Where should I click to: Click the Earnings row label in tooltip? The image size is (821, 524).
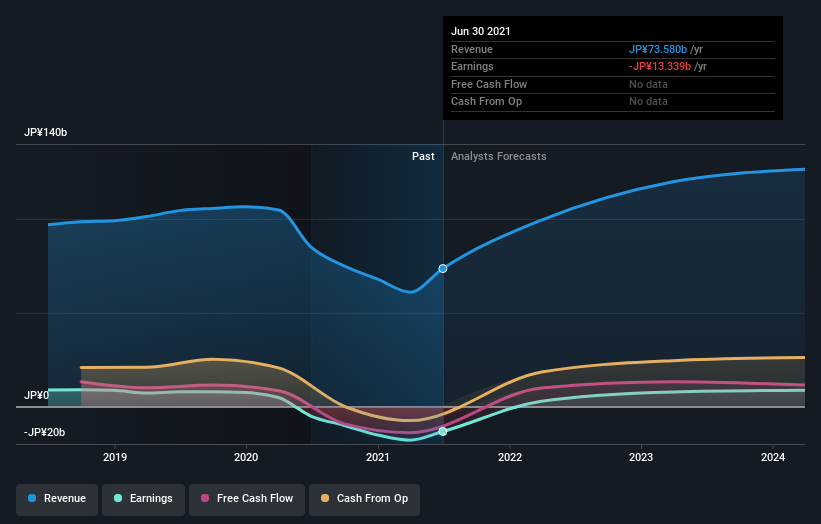click(x=472, y=66)
